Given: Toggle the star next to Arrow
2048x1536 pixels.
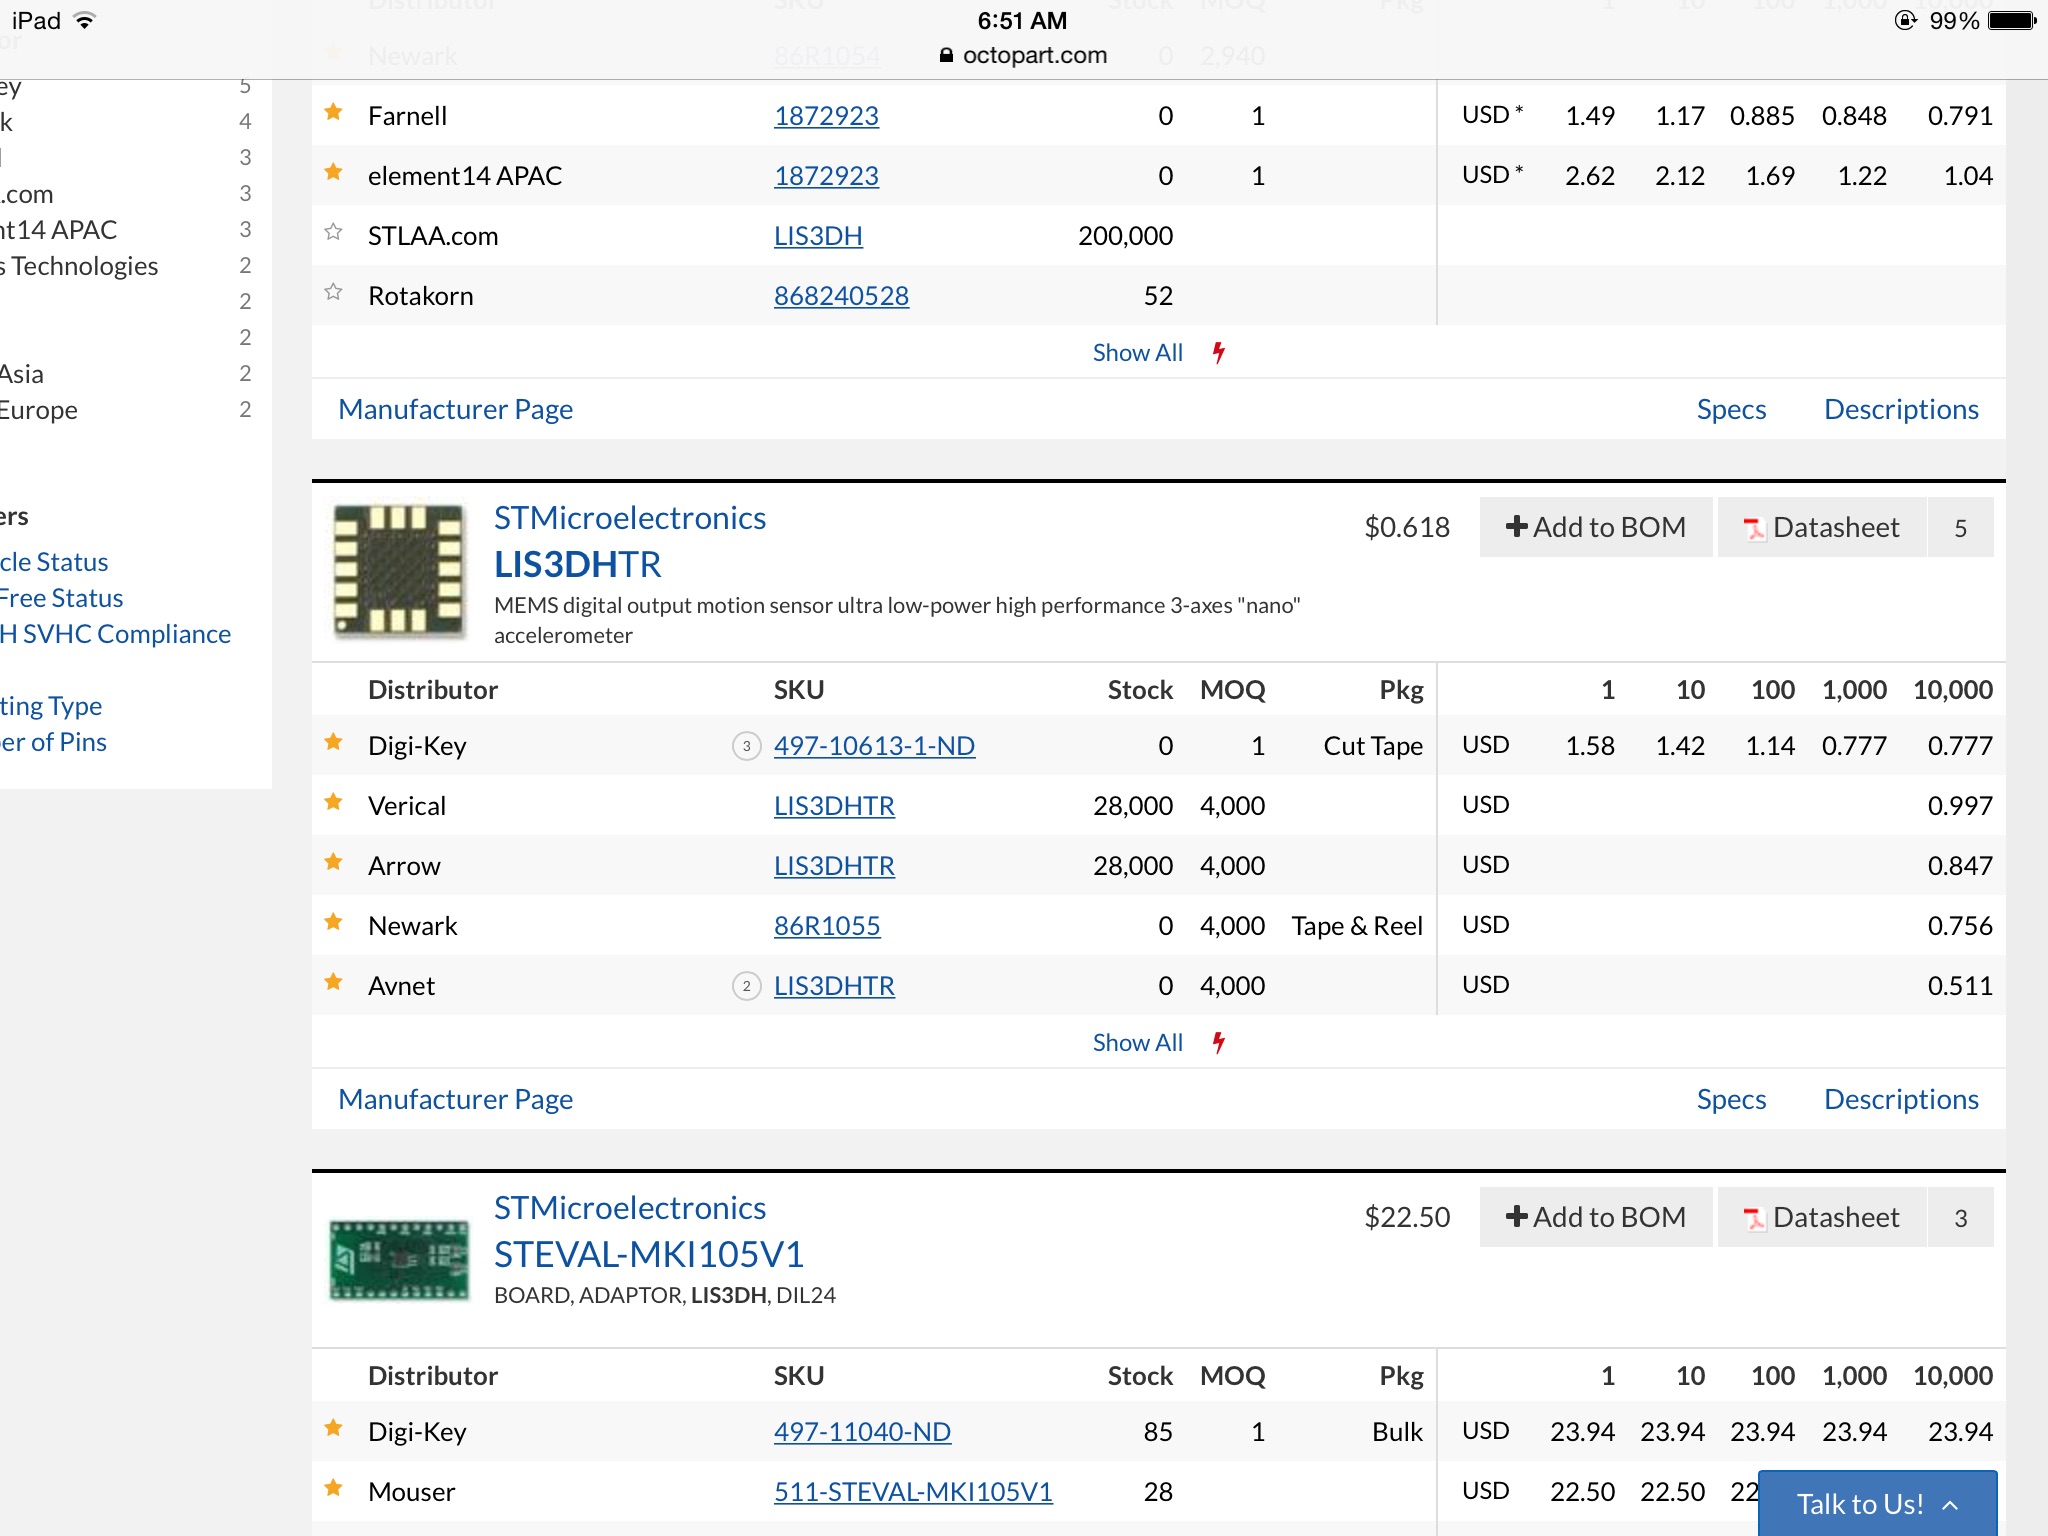Looking at the screenshot, I should pyautogui.click(x=334, y=863).
